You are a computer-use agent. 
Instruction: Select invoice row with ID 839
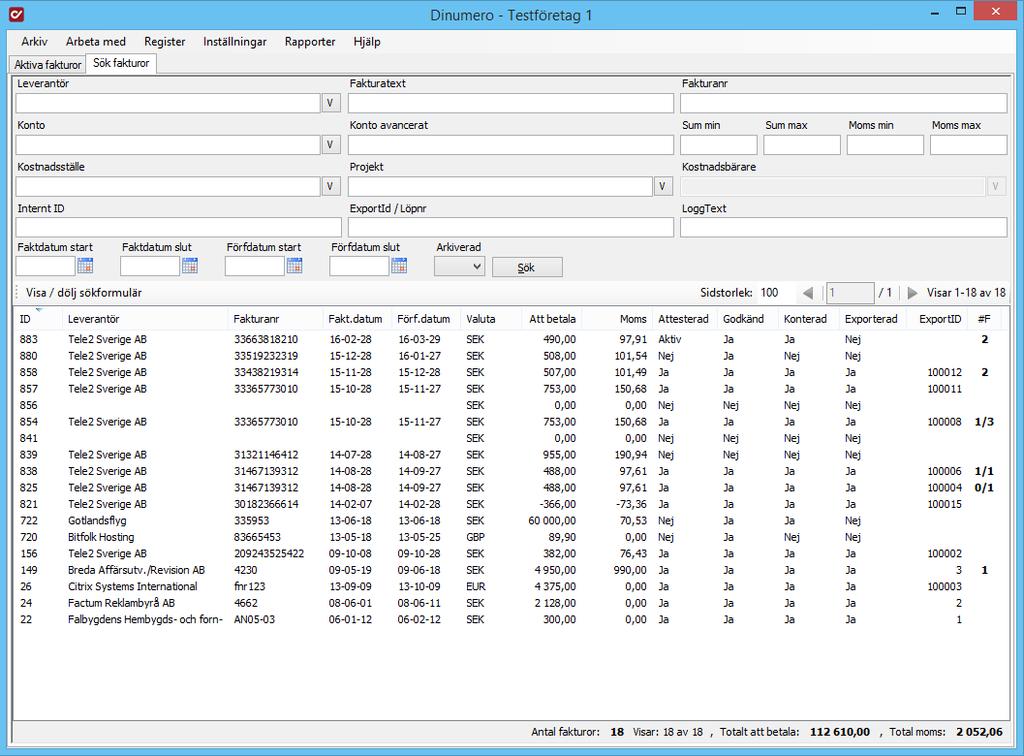[511, 454]
